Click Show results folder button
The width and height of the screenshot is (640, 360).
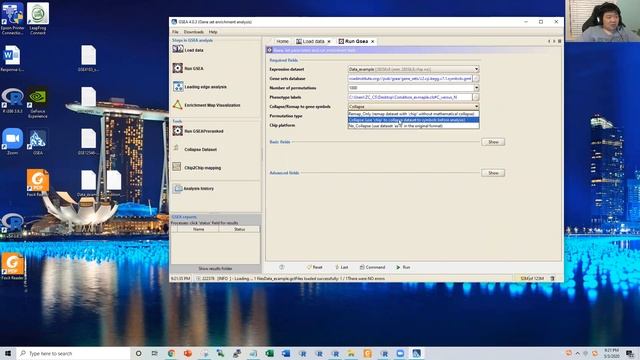click(215, 269)
